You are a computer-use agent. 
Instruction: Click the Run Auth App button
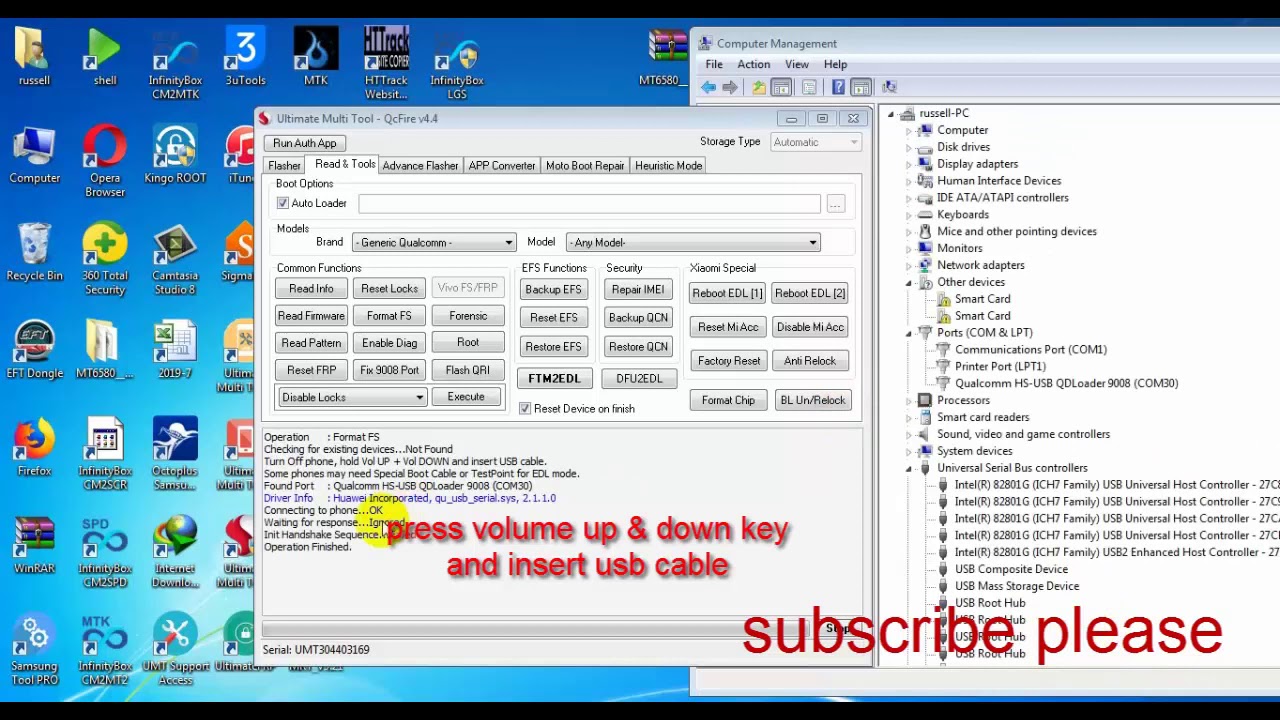coord(305,143)
